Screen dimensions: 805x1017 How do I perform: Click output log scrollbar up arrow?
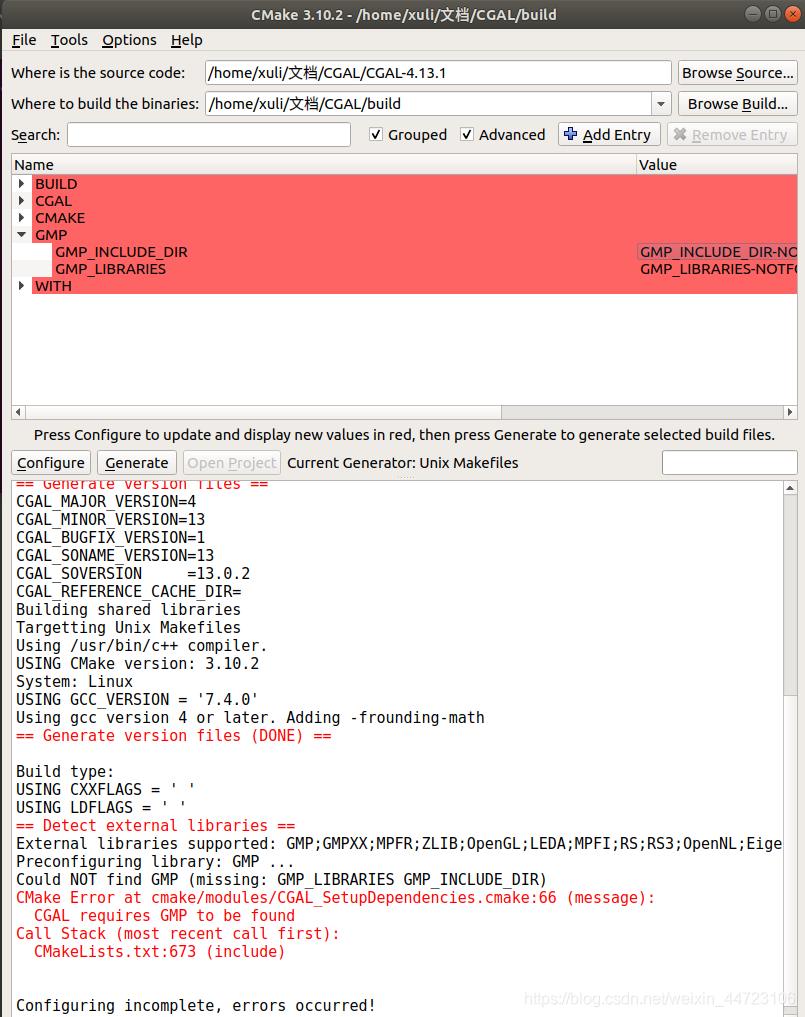pos(790,488)
